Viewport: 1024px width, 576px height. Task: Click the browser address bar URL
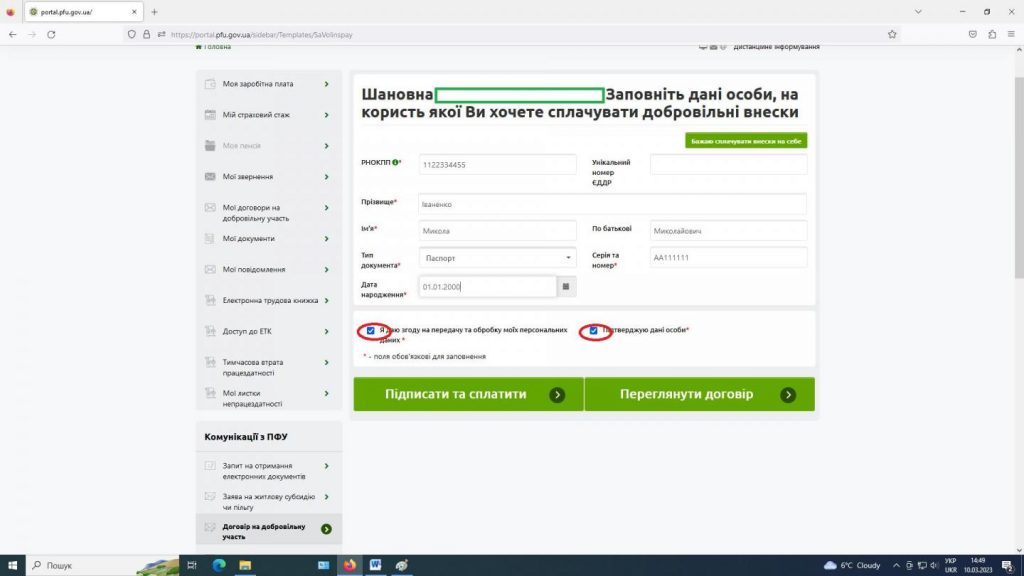click(x=261, y=35)
